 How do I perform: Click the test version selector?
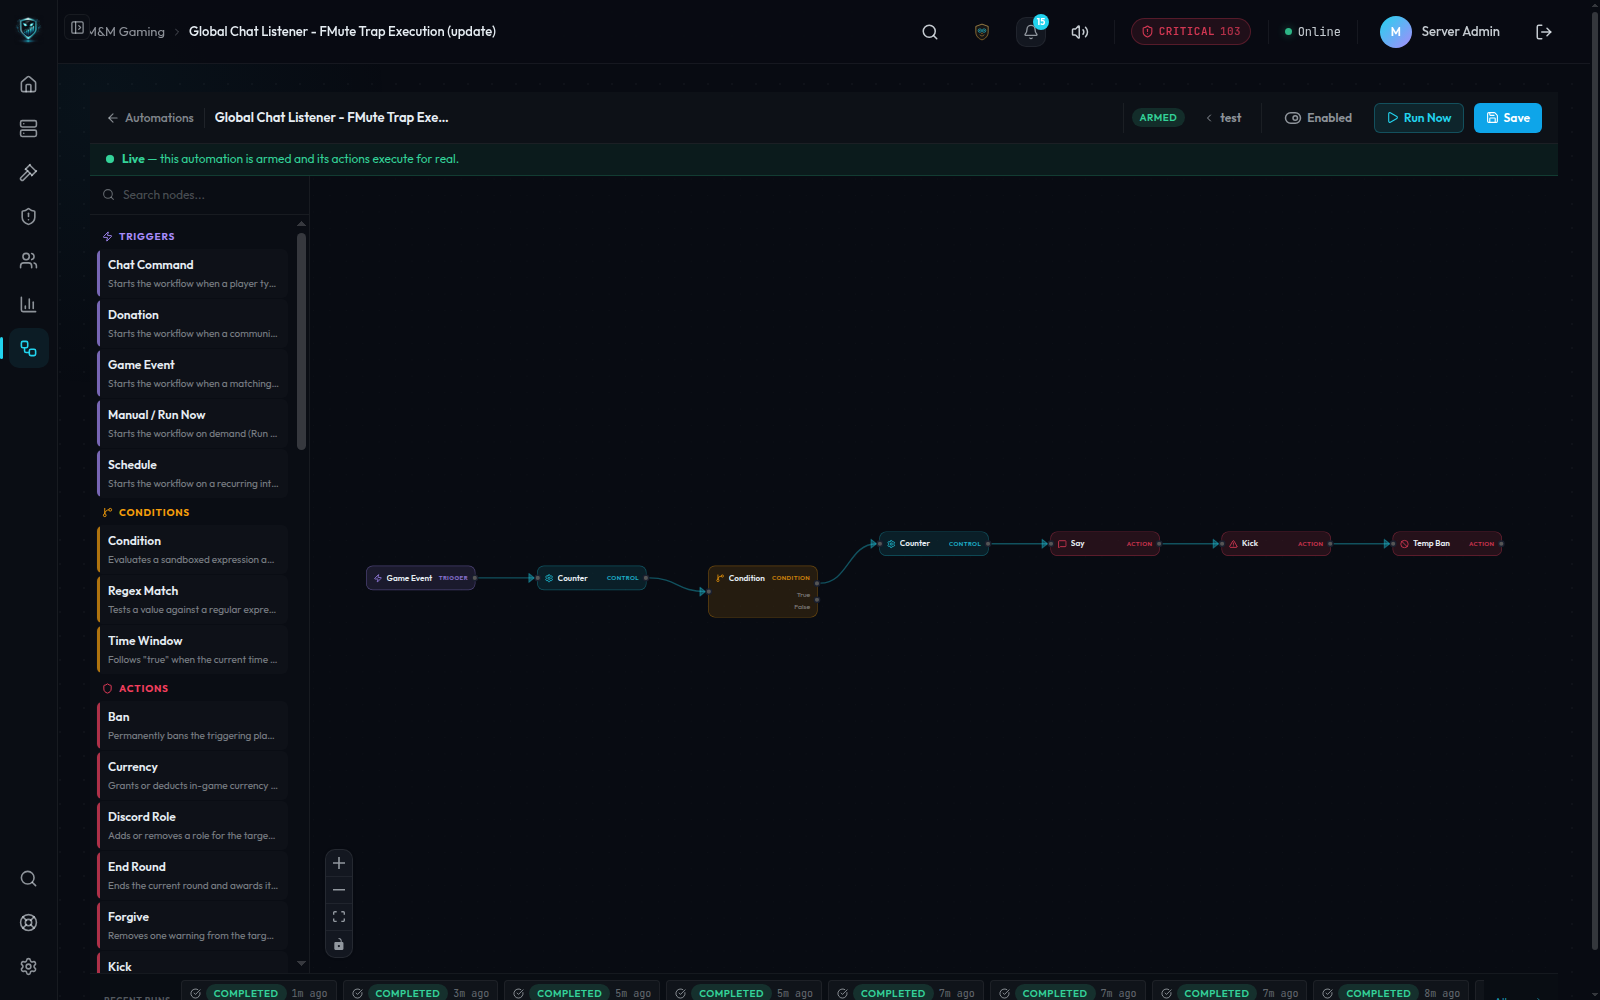point(1224,118)
